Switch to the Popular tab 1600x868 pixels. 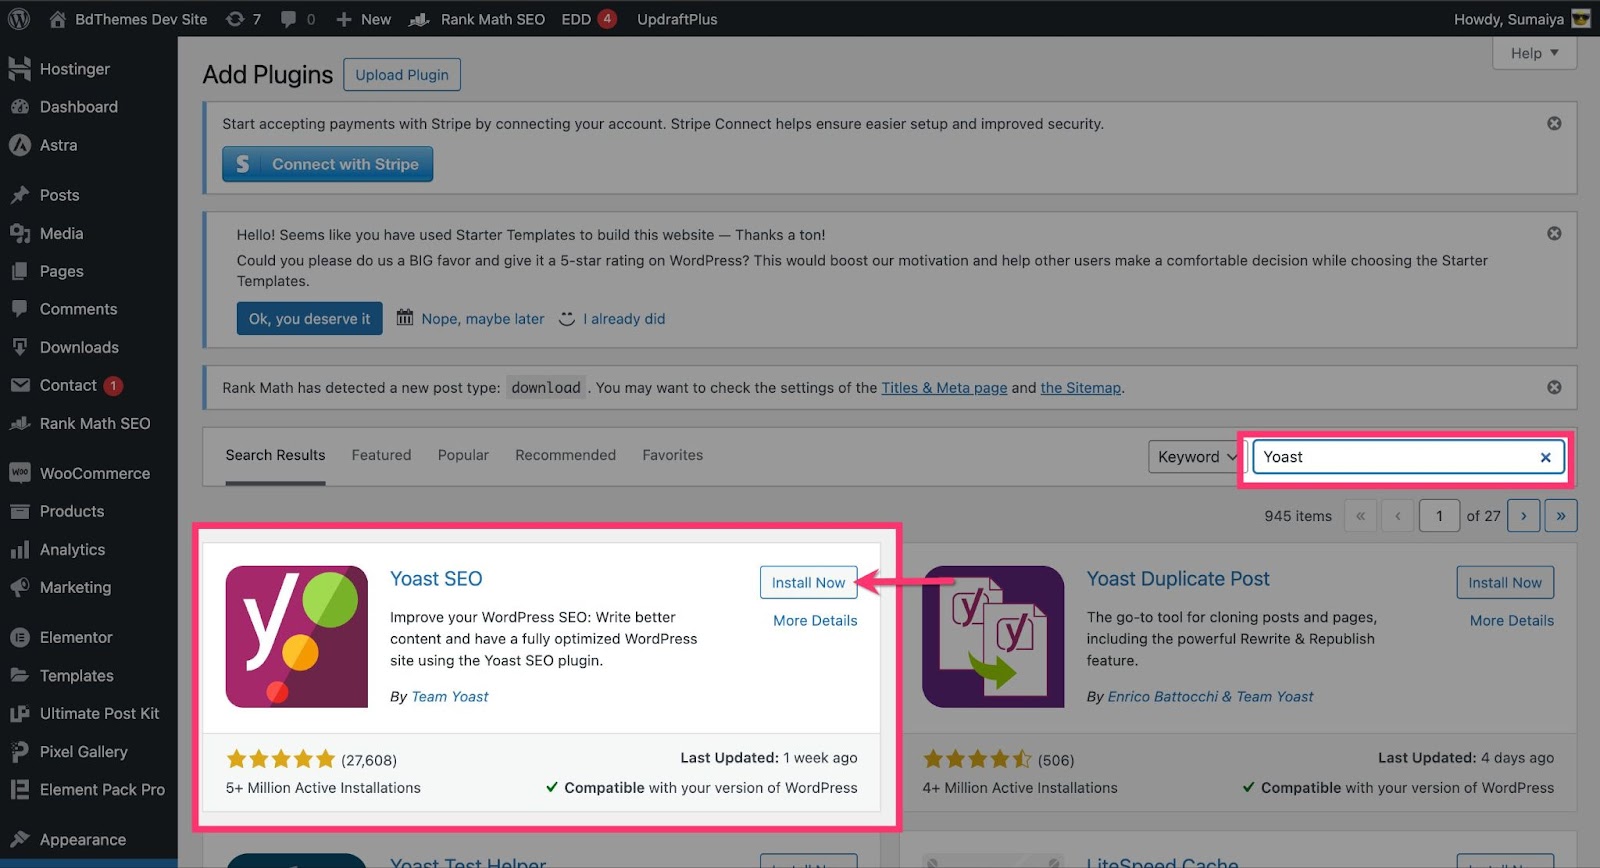tap(463, 455)
